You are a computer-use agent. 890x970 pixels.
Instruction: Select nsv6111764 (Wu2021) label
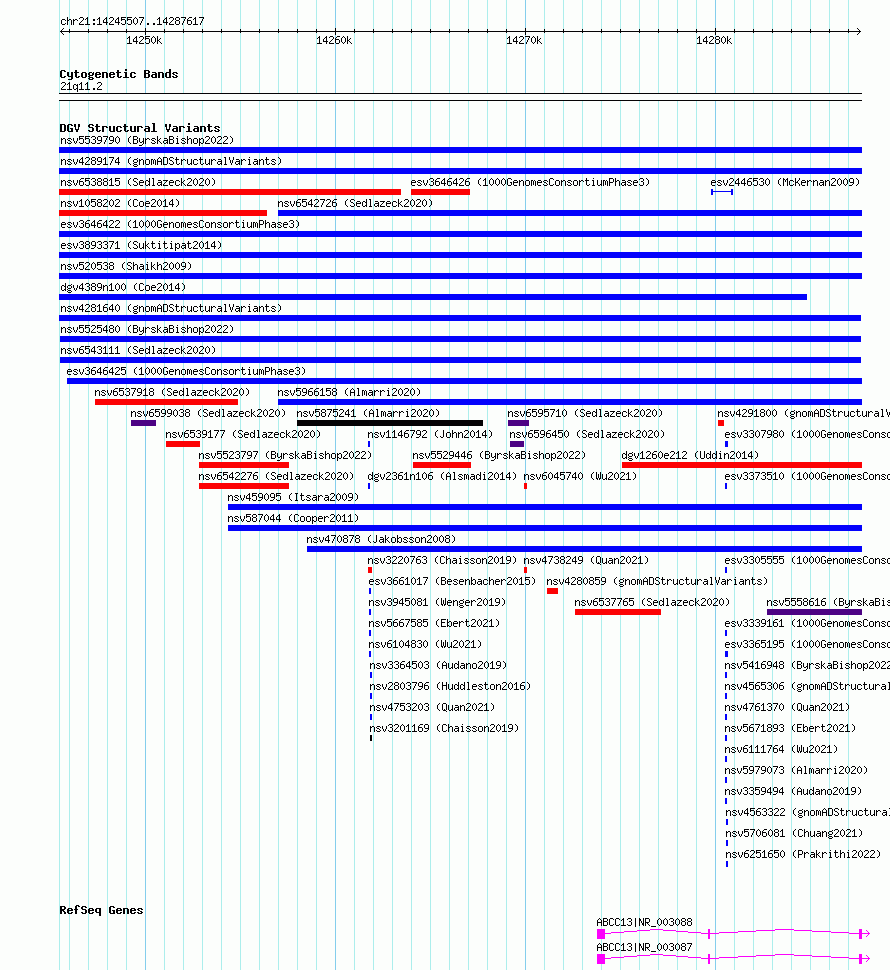pos(781,750)
